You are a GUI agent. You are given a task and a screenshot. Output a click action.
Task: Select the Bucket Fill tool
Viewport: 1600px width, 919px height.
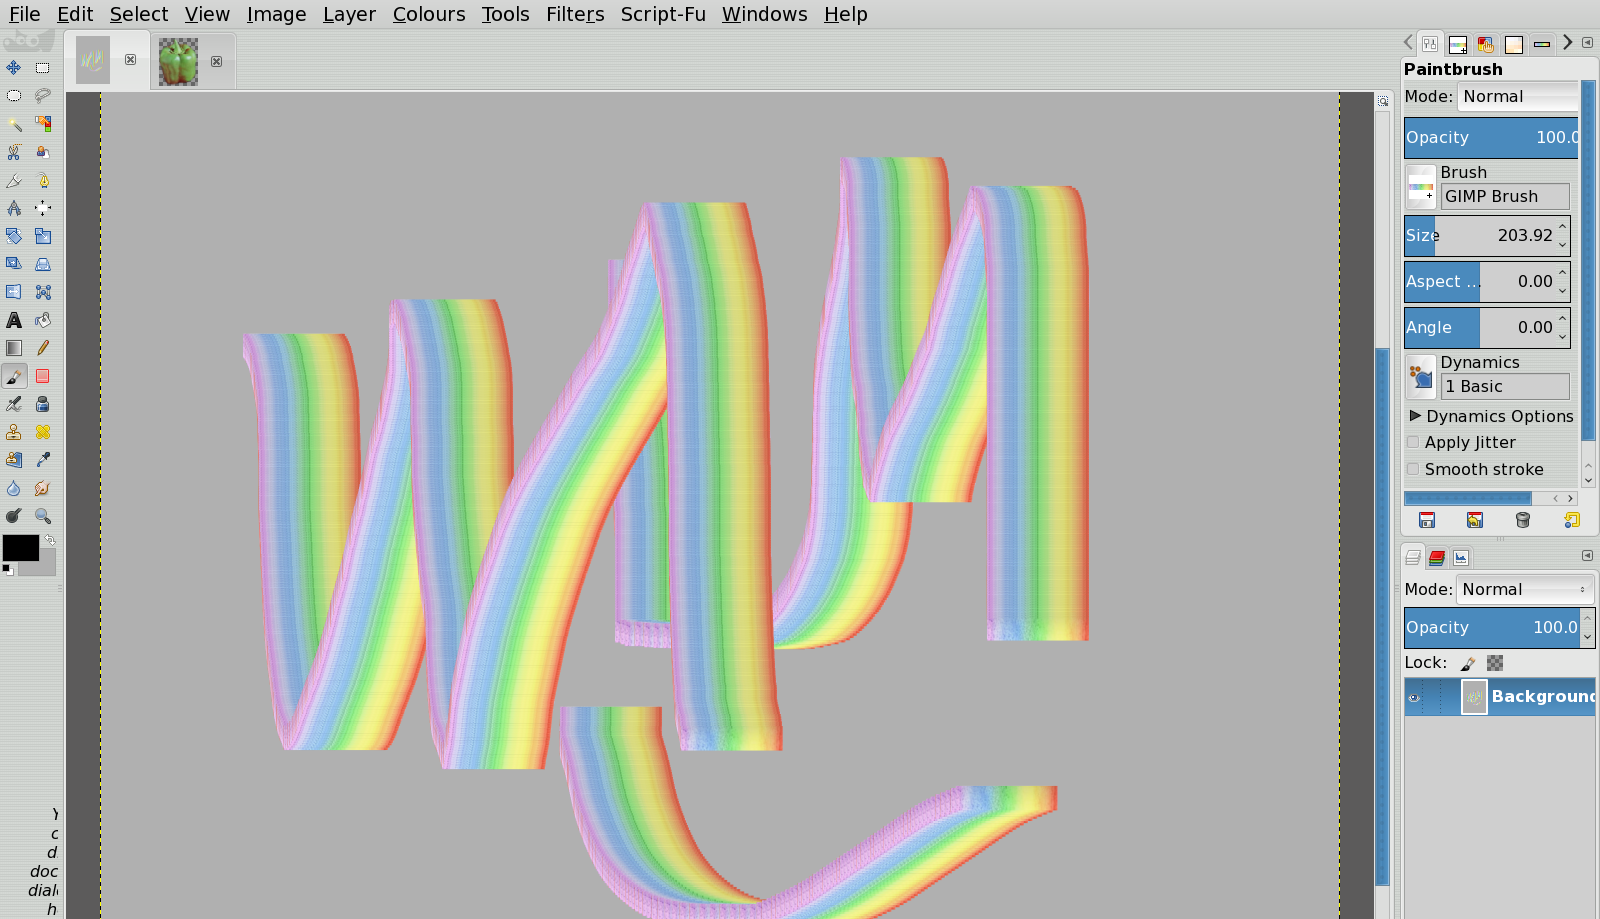pos(42,320)
